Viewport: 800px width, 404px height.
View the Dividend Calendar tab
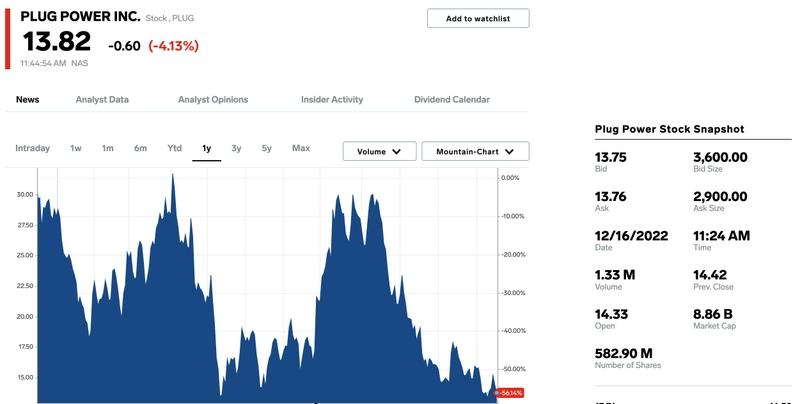452,99
